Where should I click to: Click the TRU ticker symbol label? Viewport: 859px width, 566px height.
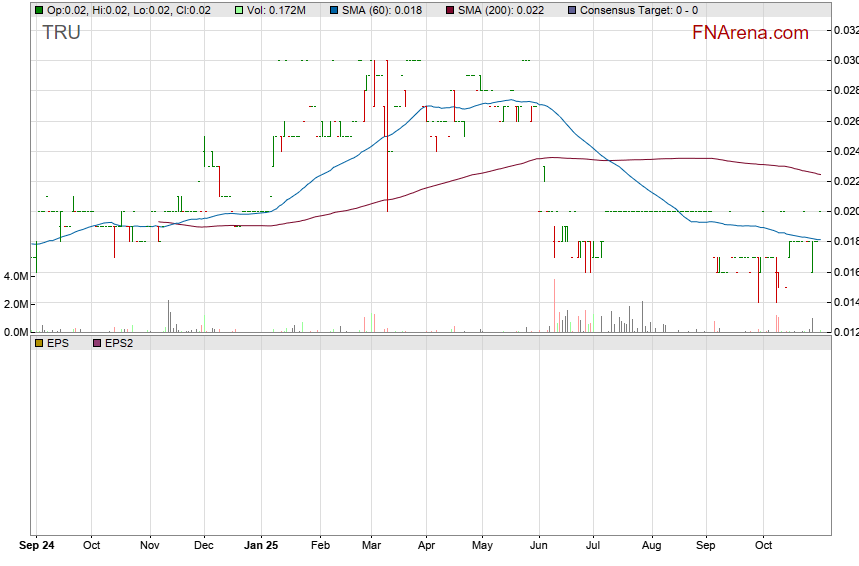61,33
